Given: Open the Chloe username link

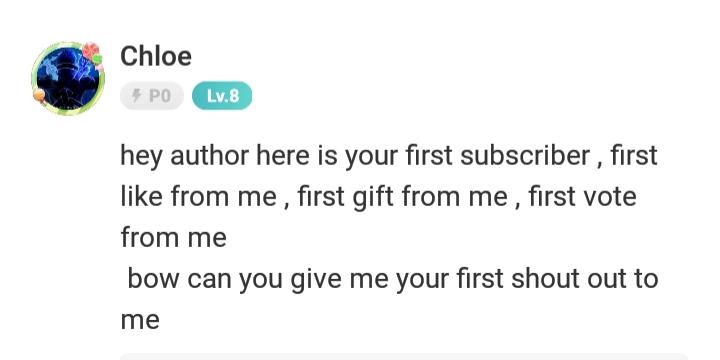Looking at the screenshot, I should [156, 56].
